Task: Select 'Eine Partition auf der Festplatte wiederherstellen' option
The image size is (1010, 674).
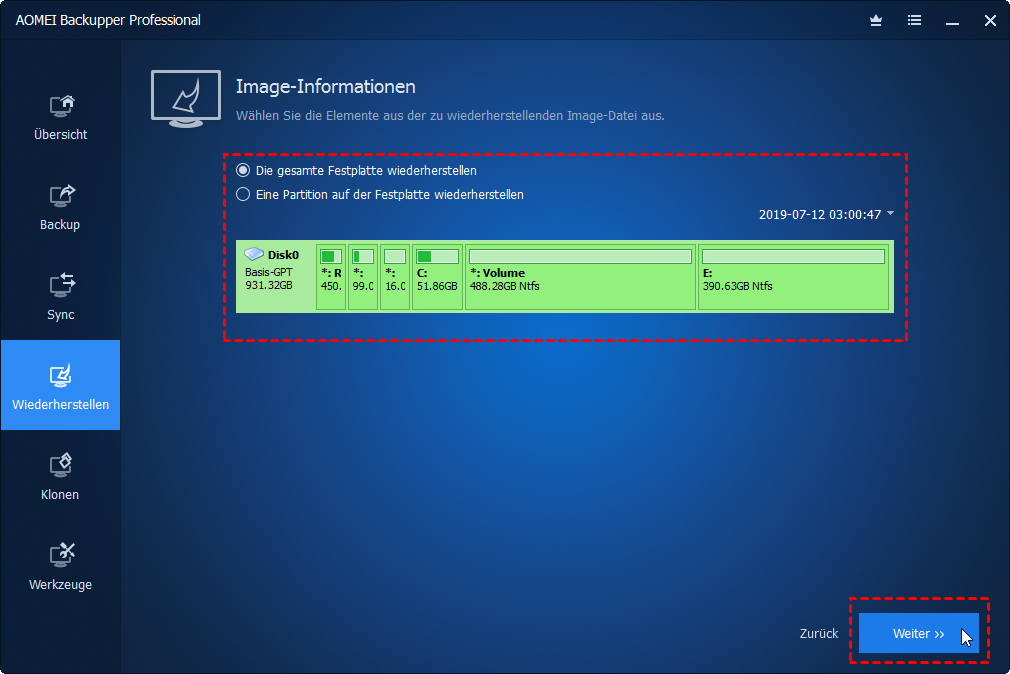Action: [x=243, y=195]
